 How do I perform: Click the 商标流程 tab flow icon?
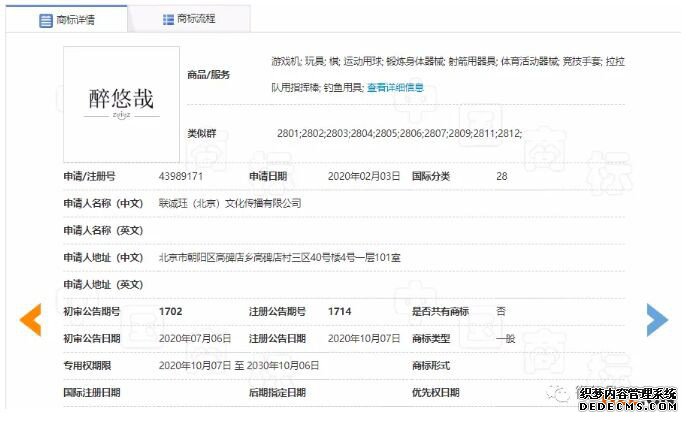(x=168, y=19)
